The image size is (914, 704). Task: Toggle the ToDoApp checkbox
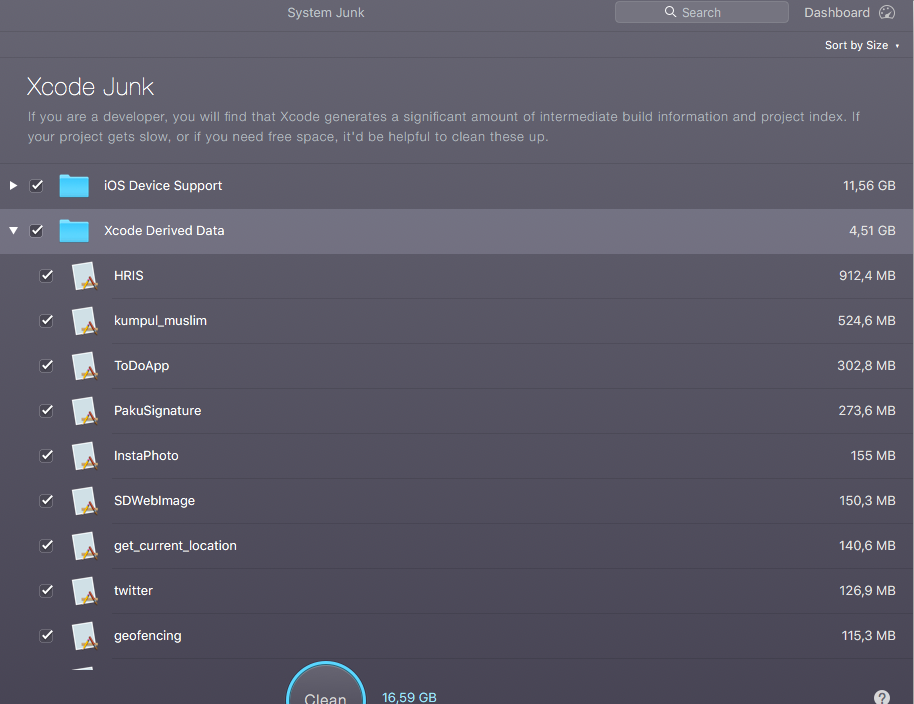pos(47,365)
